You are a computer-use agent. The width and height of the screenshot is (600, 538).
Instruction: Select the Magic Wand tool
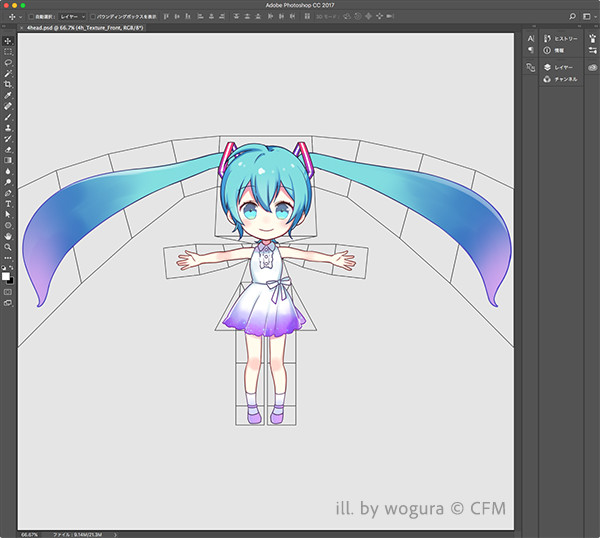[x=8, y=73]
